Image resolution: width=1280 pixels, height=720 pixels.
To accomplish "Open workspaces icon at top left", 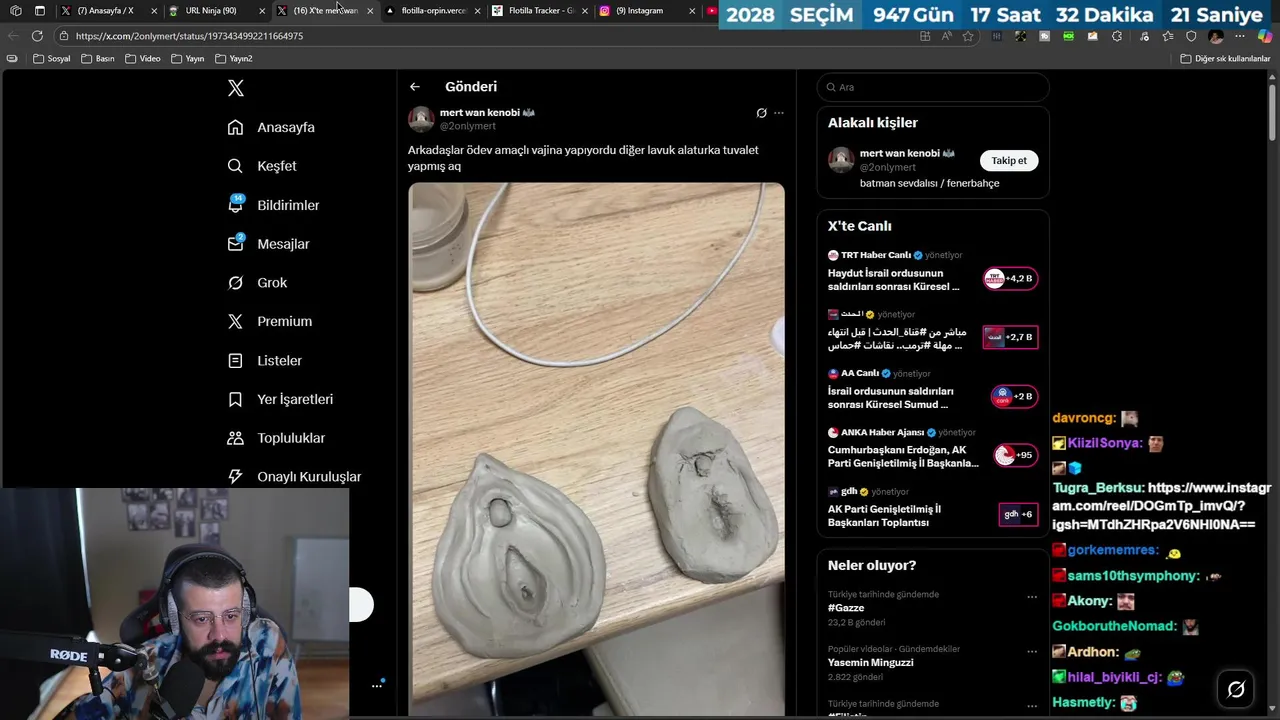I will [x=15, y=11].
